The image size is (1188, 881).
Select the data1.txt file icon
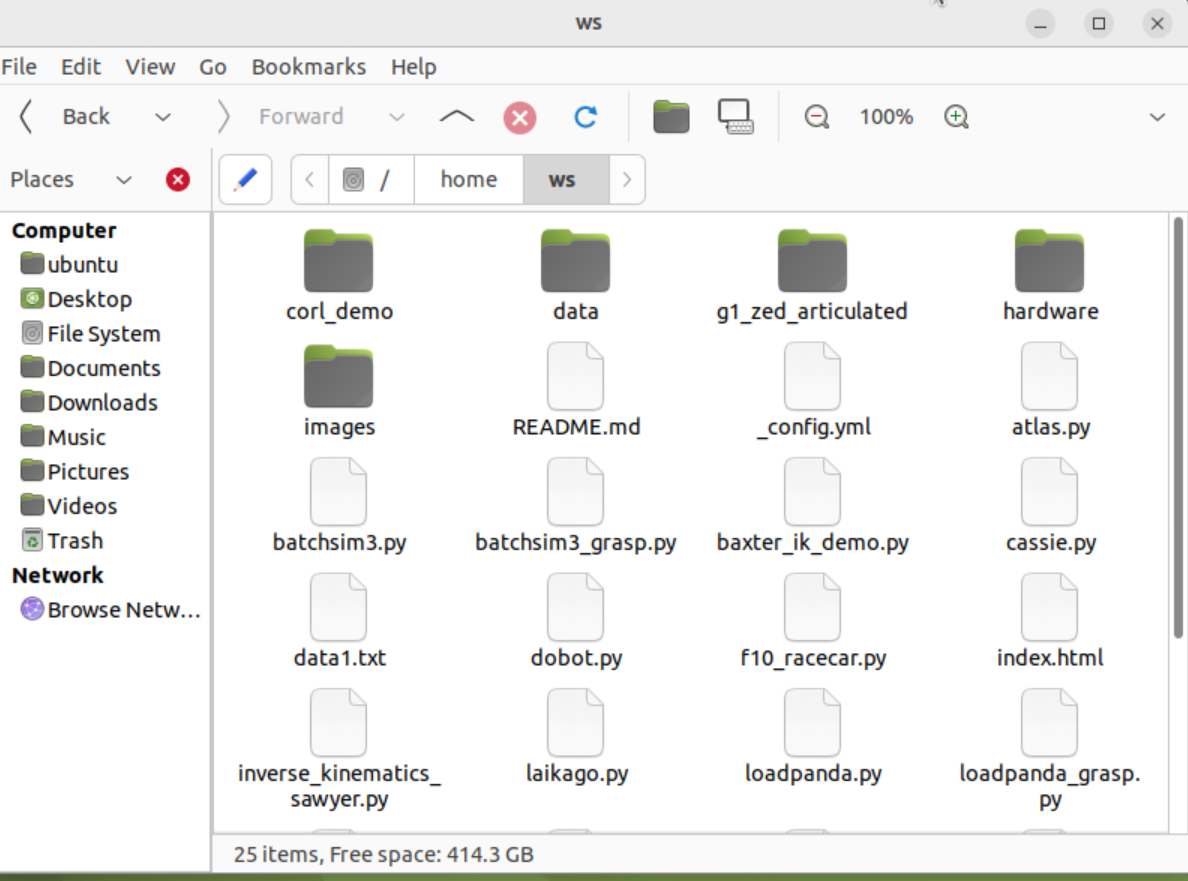click(x=339, y=608)
